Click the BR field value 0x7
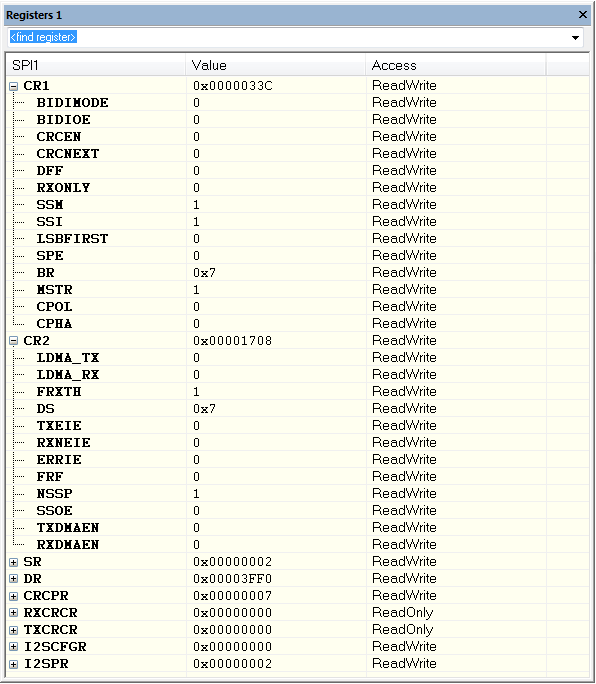596x684 pixels. click(x=204, y=273)
